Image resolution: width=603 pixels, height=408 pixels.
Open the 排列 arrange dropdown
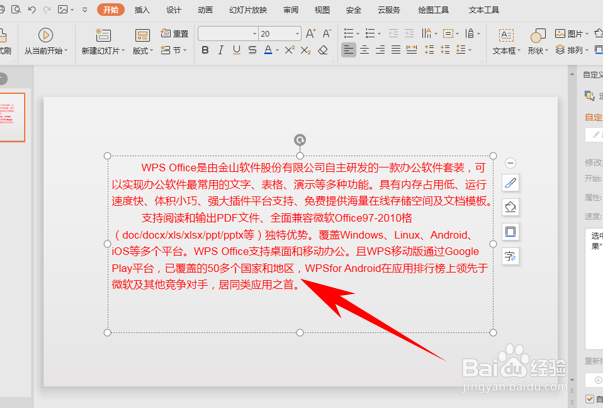572,50
